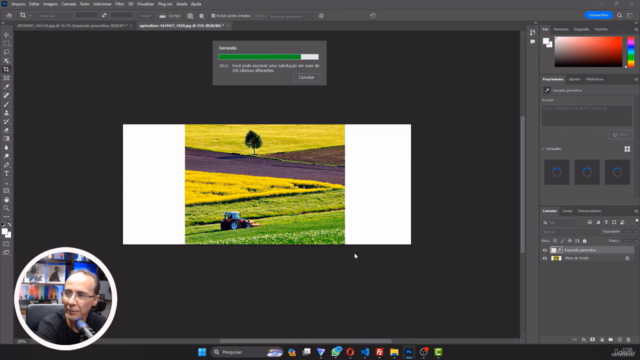Open the Filtro menu
This screenshot has height=360, width=640.
(x=119, y=4)
